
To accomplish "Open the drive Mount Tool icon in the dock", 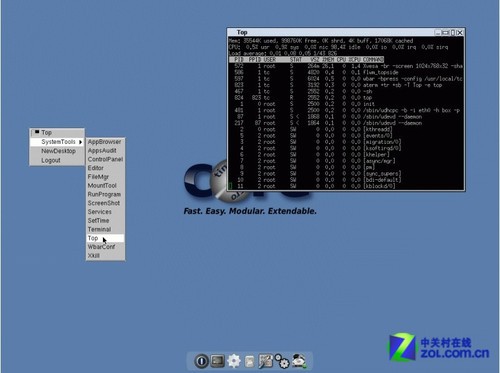I will coord(299,361).
